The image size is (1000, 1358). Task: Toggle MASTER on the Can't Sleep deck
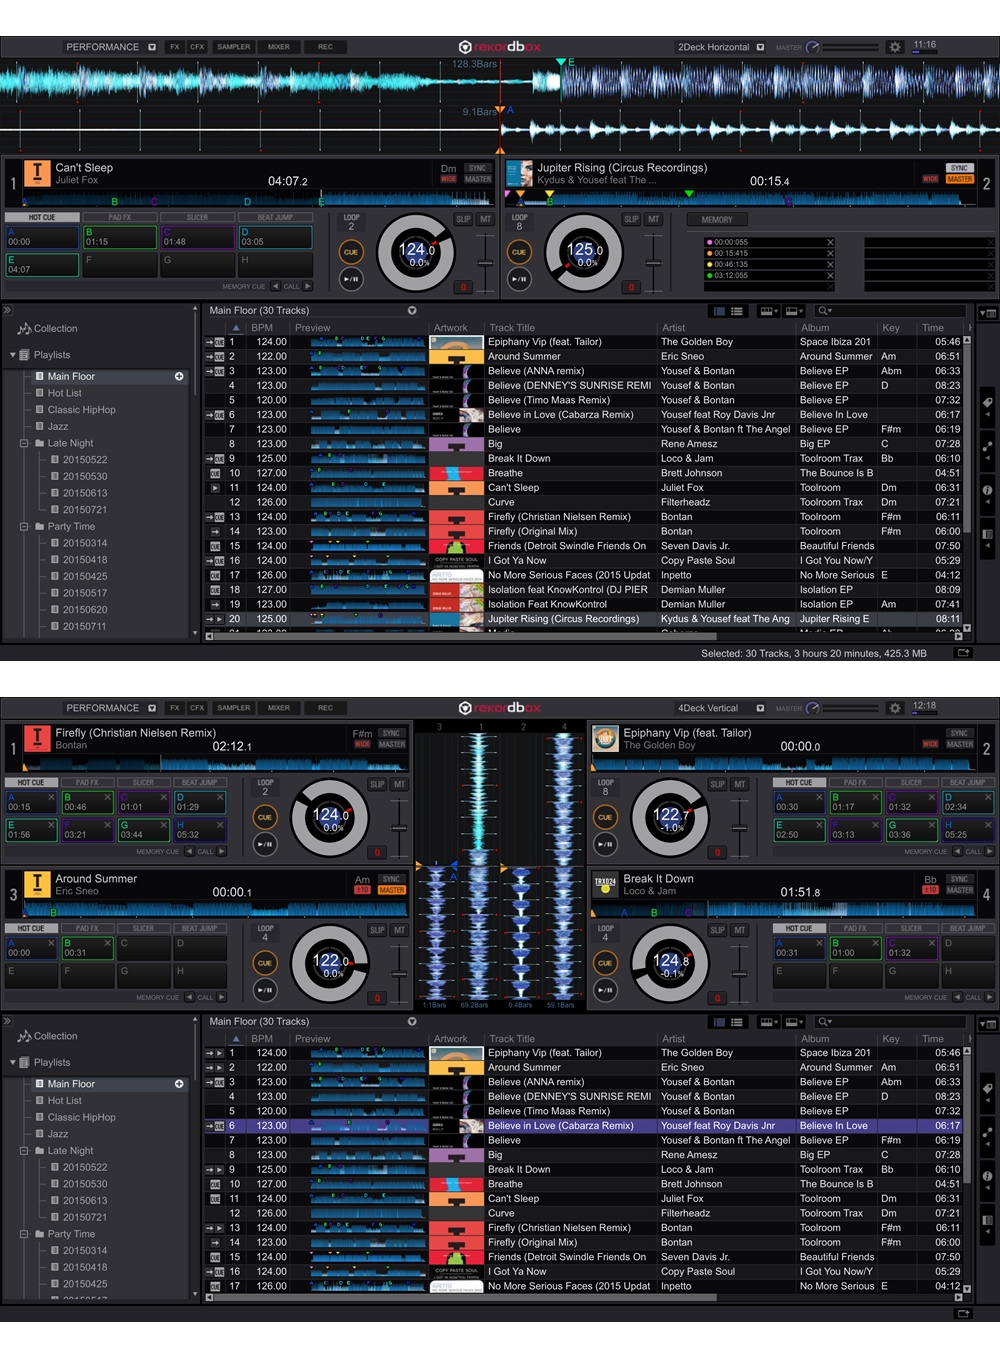click(x=478, y=180)
